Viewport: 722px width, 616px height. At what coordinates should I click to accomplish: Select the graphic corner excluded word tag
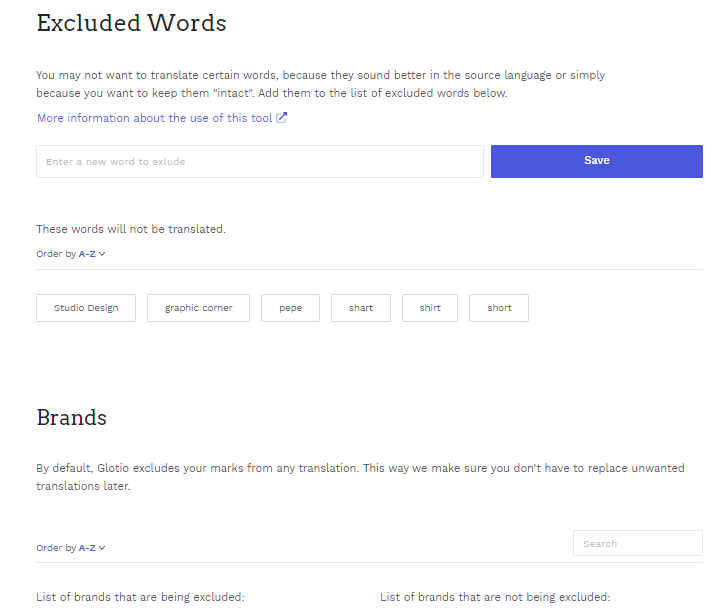point(198,308)
